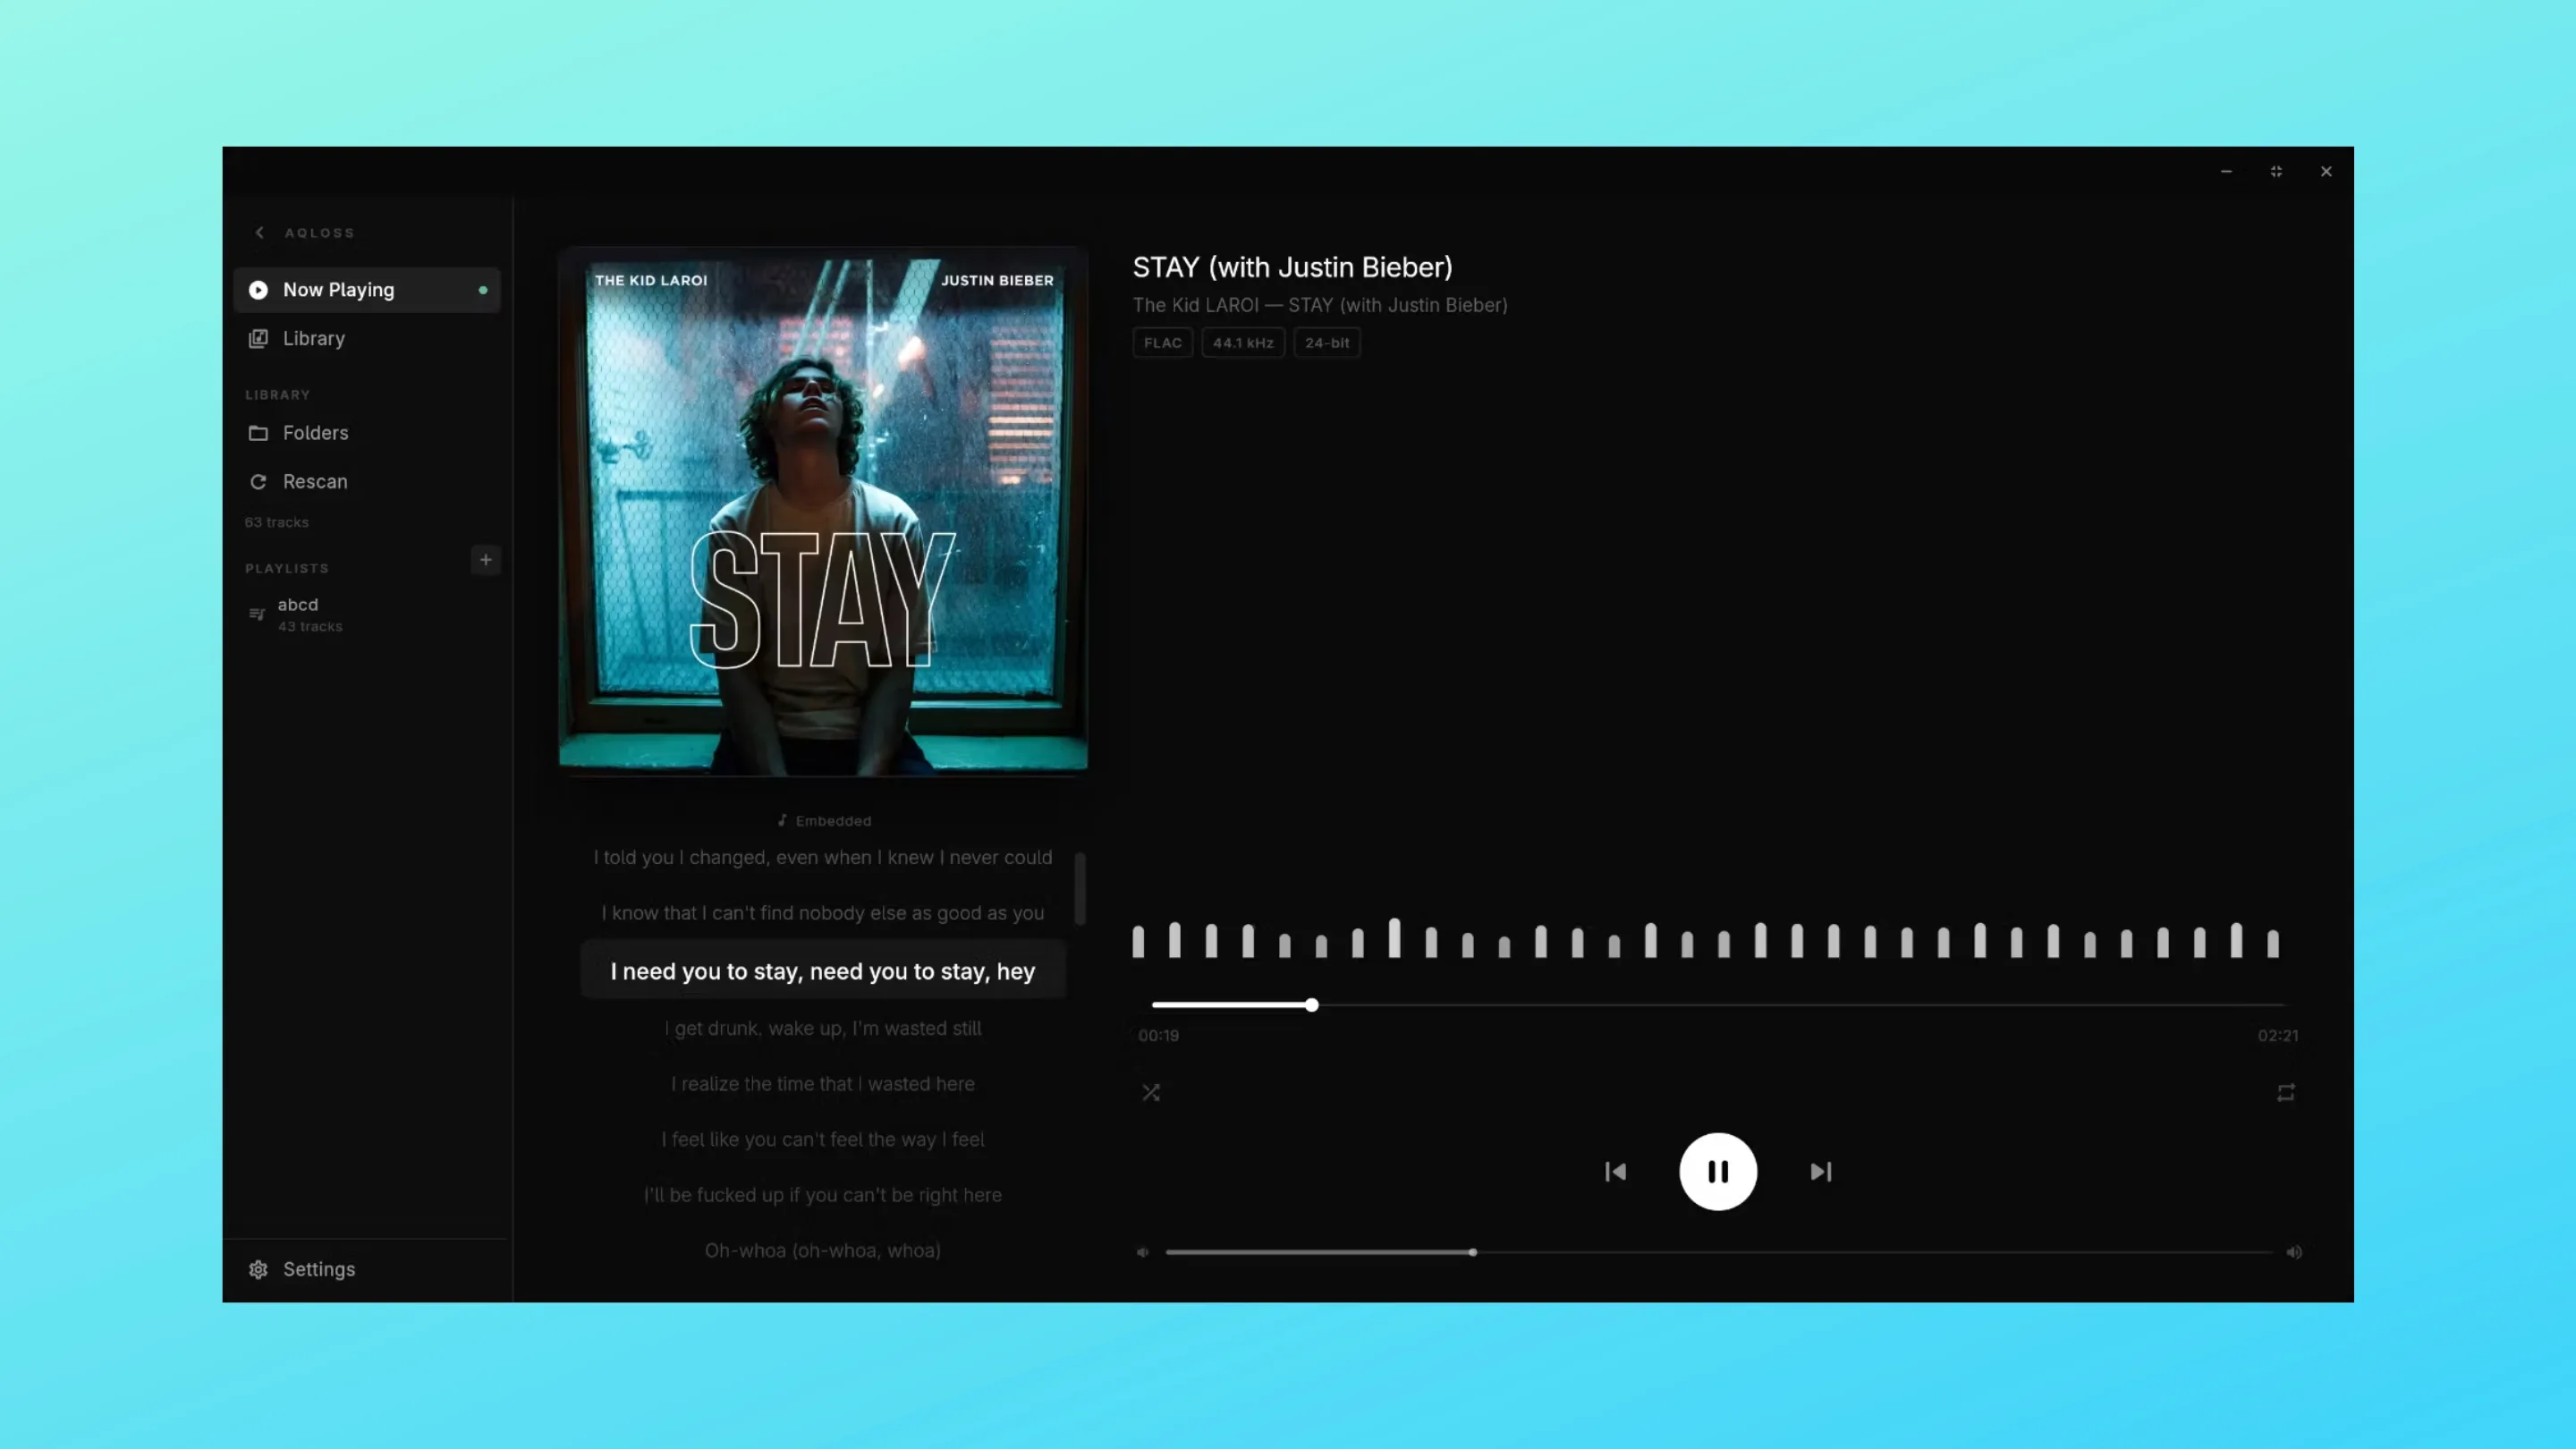Click the Now Playing play-circle icon
The width and height of the screenshot is (2576, 1449).
tap(258, 290)
